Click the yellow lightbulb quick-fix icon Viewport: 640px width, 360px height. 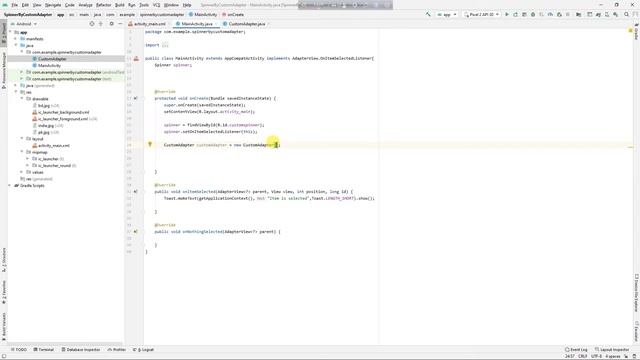tap(150, 144)
